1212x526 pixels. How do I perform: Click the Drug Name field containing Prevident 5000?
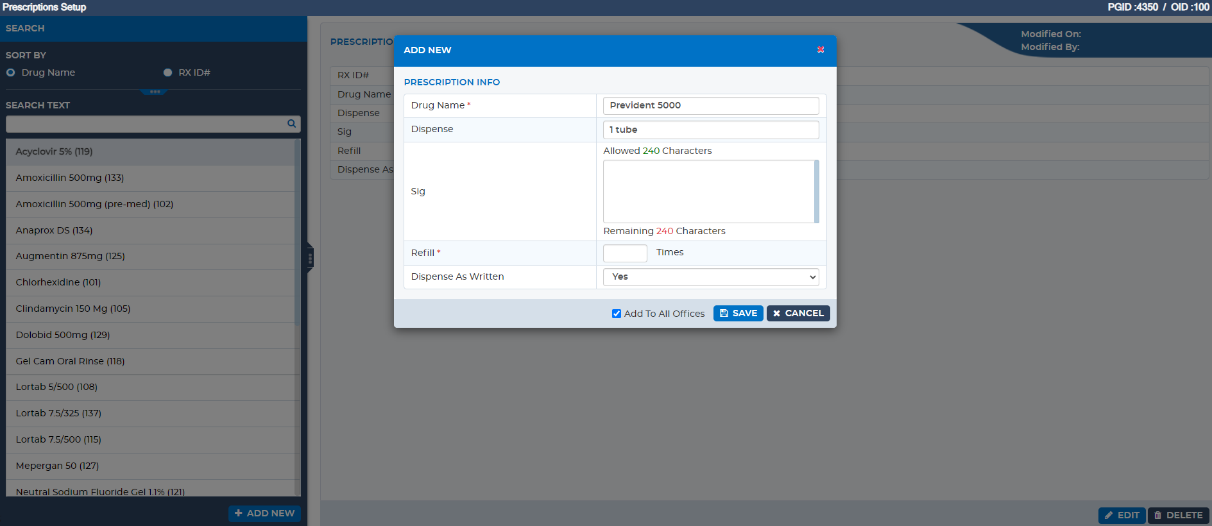711,105
